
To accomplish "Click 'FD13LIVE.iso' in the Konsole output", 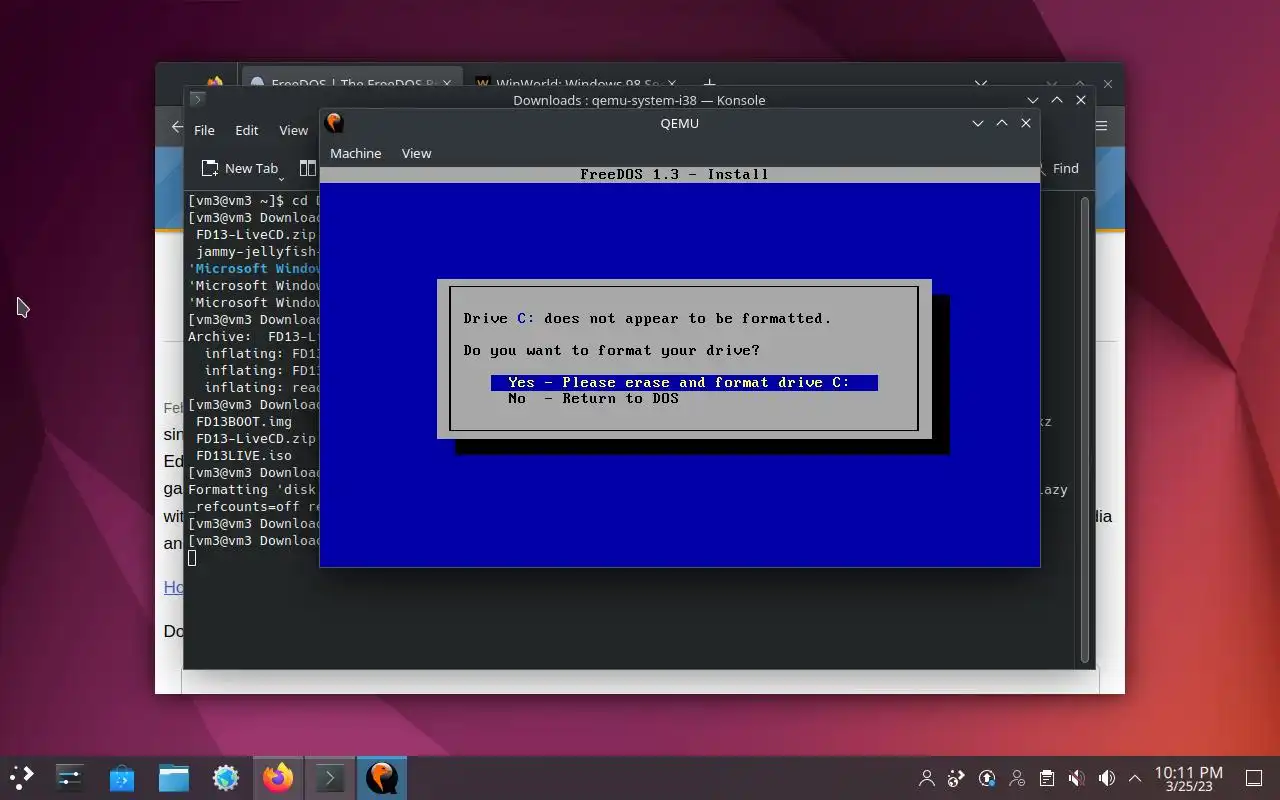I will click(x=244, y=455).
